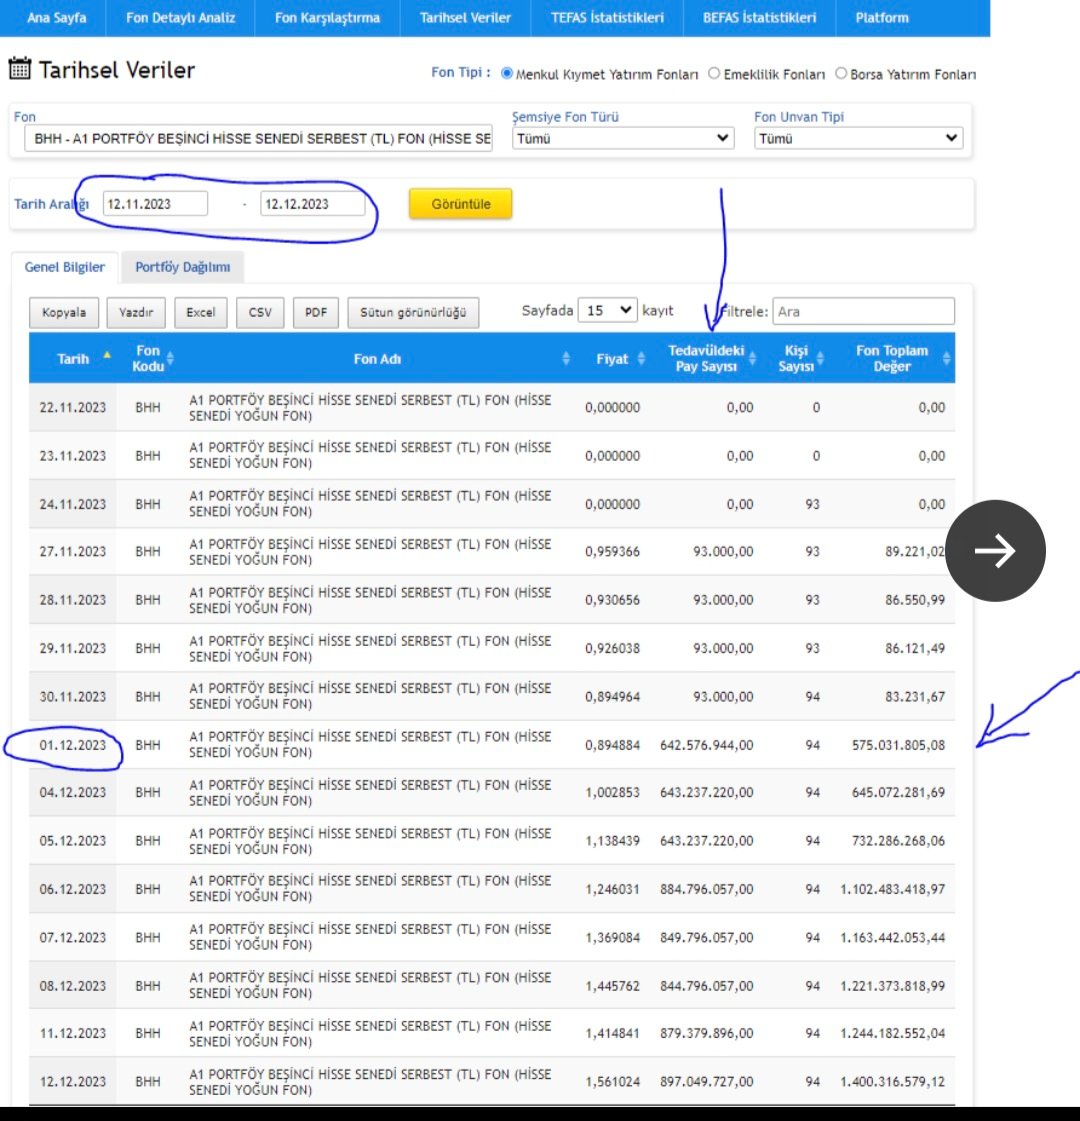The image size is (1080, 1121).
Task: Click price value 1,561024
Action: (612, 1082)
